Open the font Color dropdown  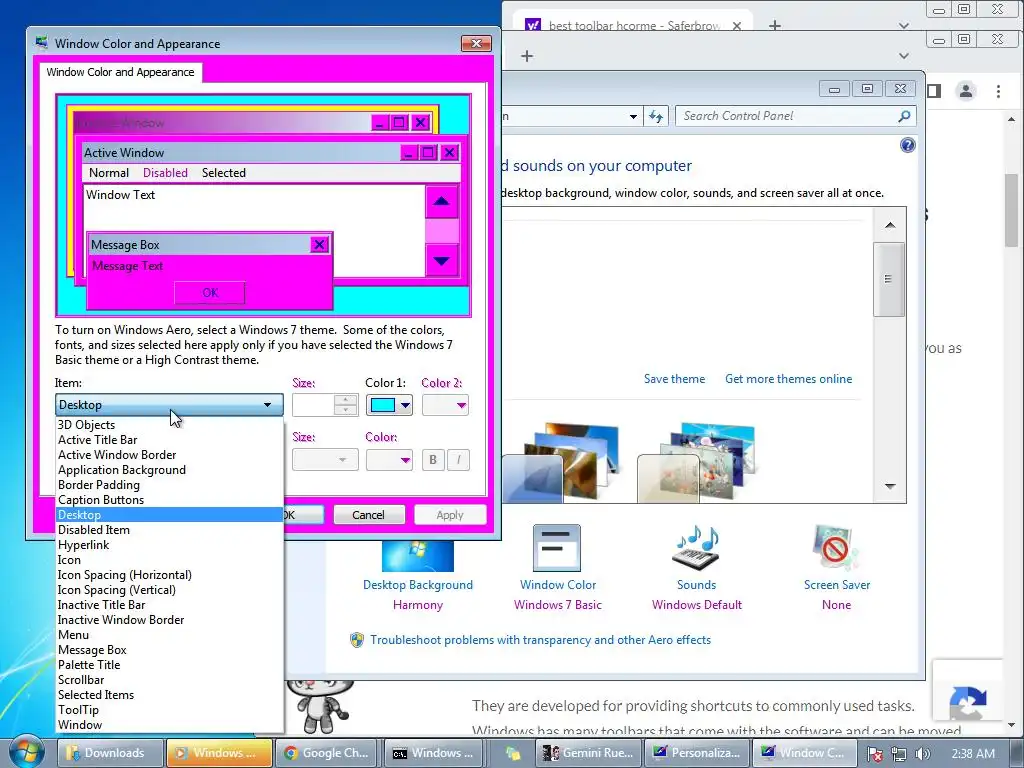point(389,460)
